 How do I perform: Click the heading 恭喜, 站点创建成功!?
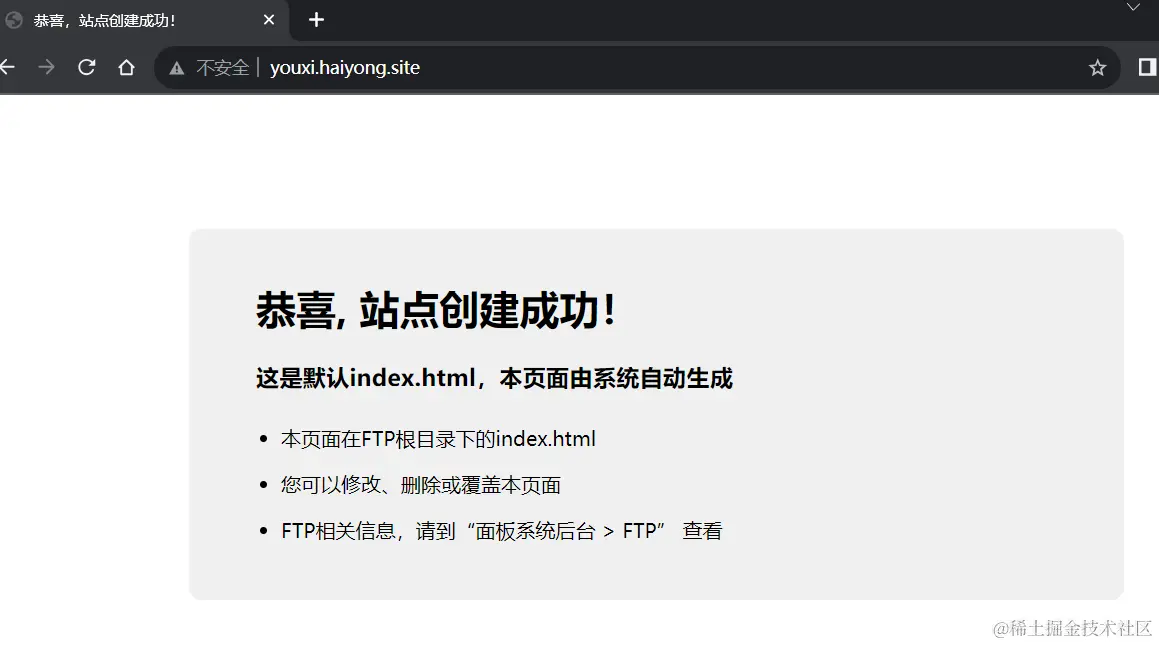point(436,310)
